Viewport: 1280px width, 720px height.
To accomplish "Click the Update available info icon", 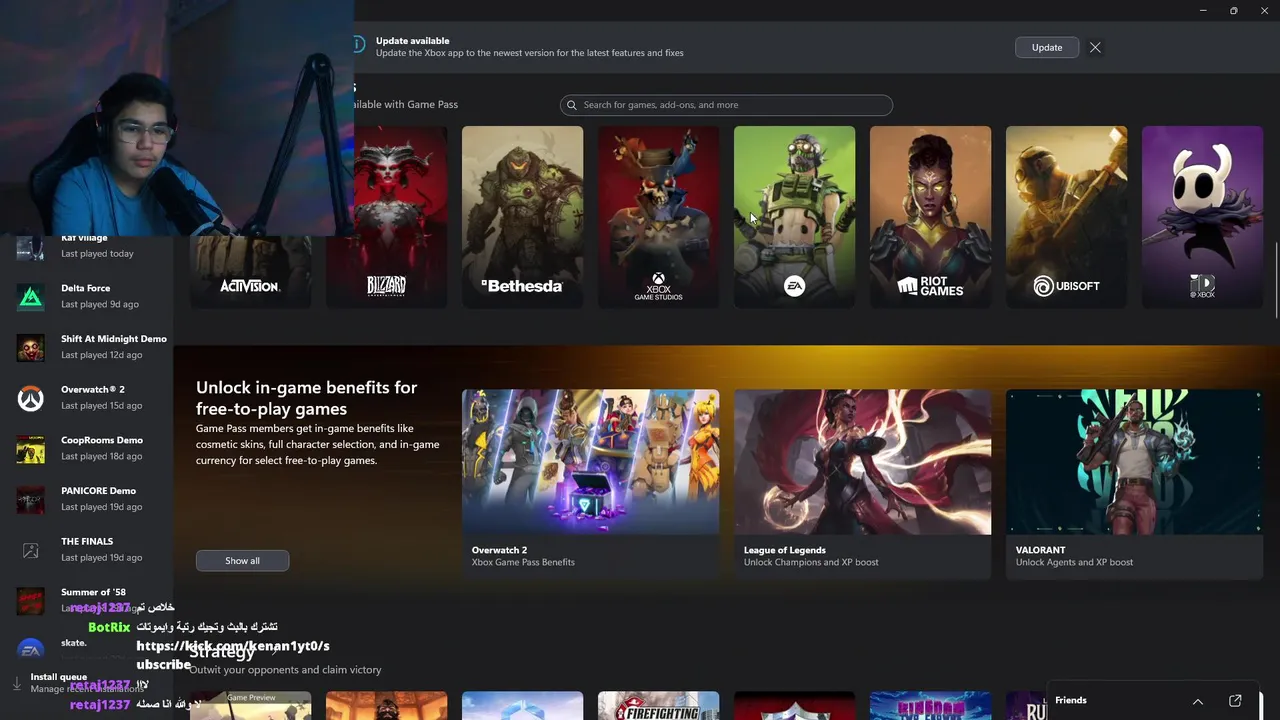I will [x=359, y=45].
